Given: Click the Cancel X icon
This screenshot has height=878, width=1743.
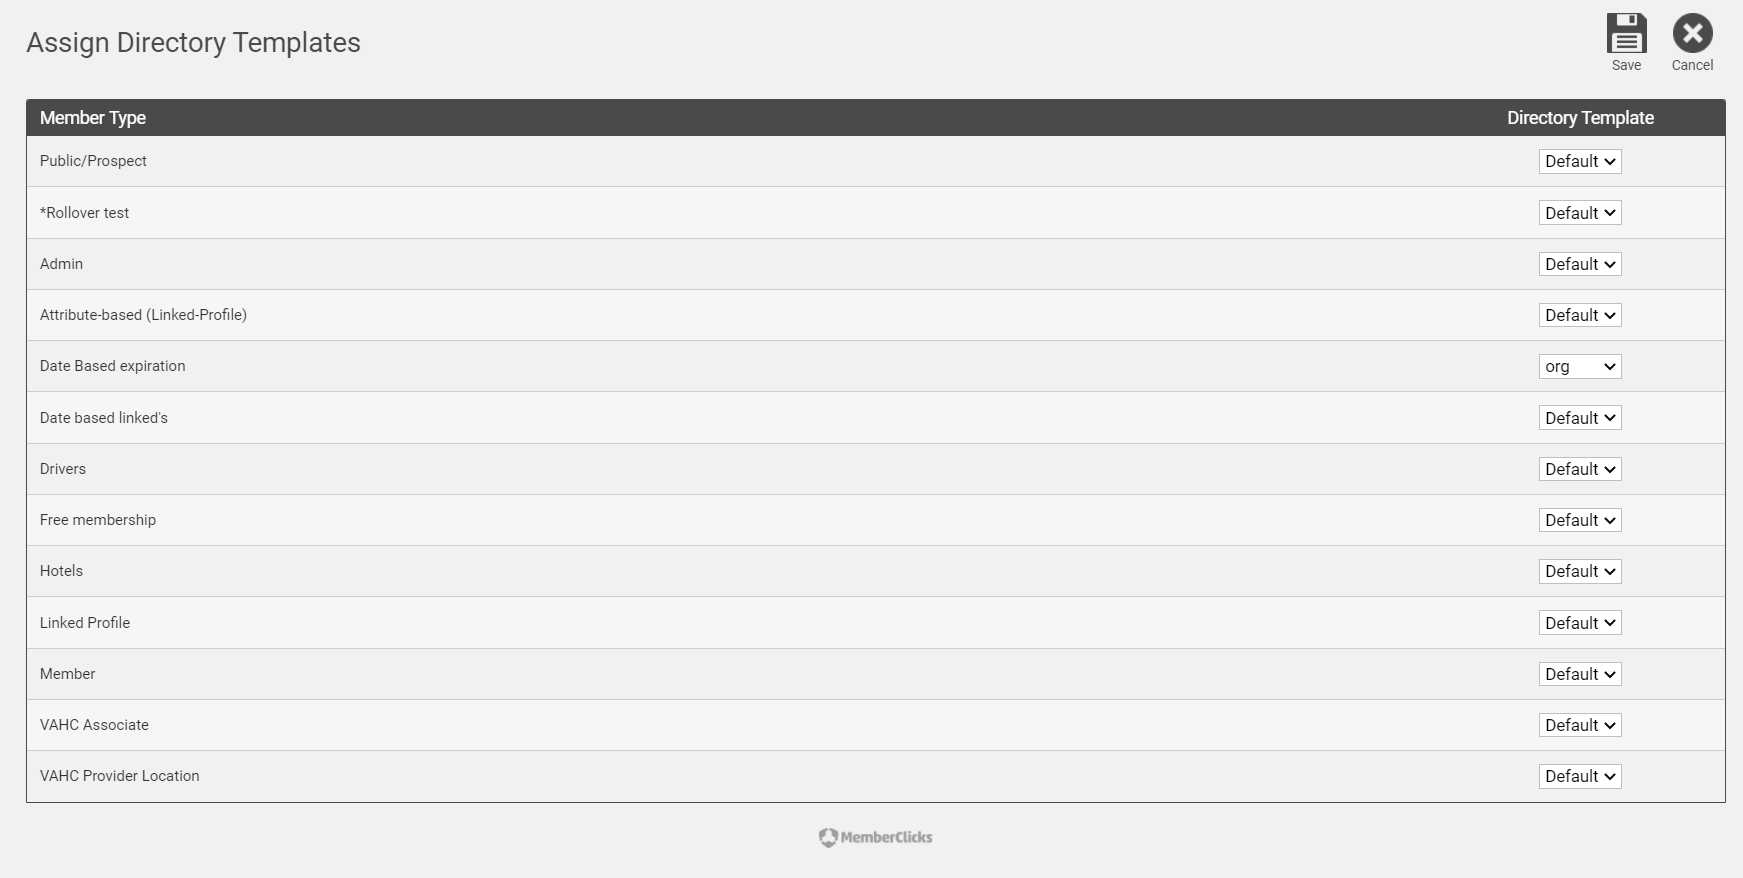Looking at the screenshot, I should pos(1692,33).
